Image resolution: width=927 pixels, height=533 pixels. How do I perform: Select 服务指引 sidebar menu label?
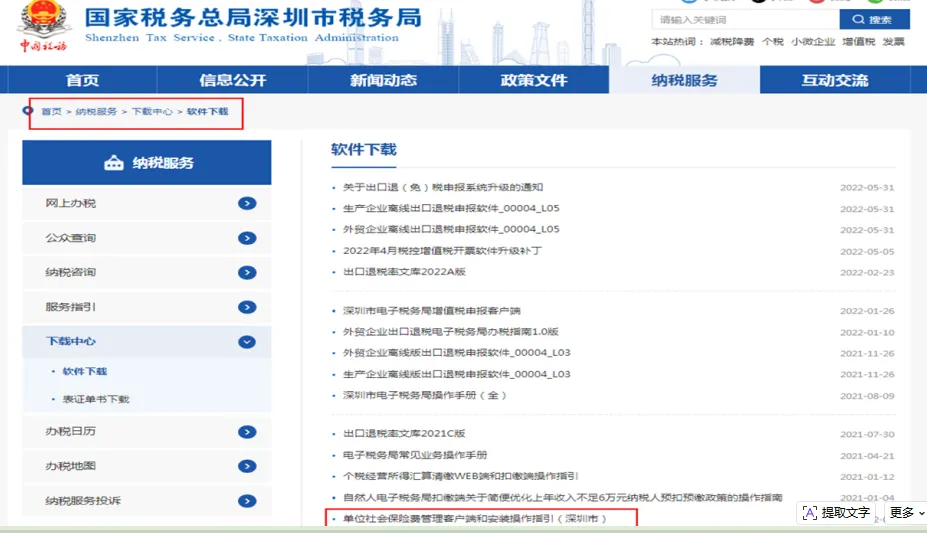70,307
